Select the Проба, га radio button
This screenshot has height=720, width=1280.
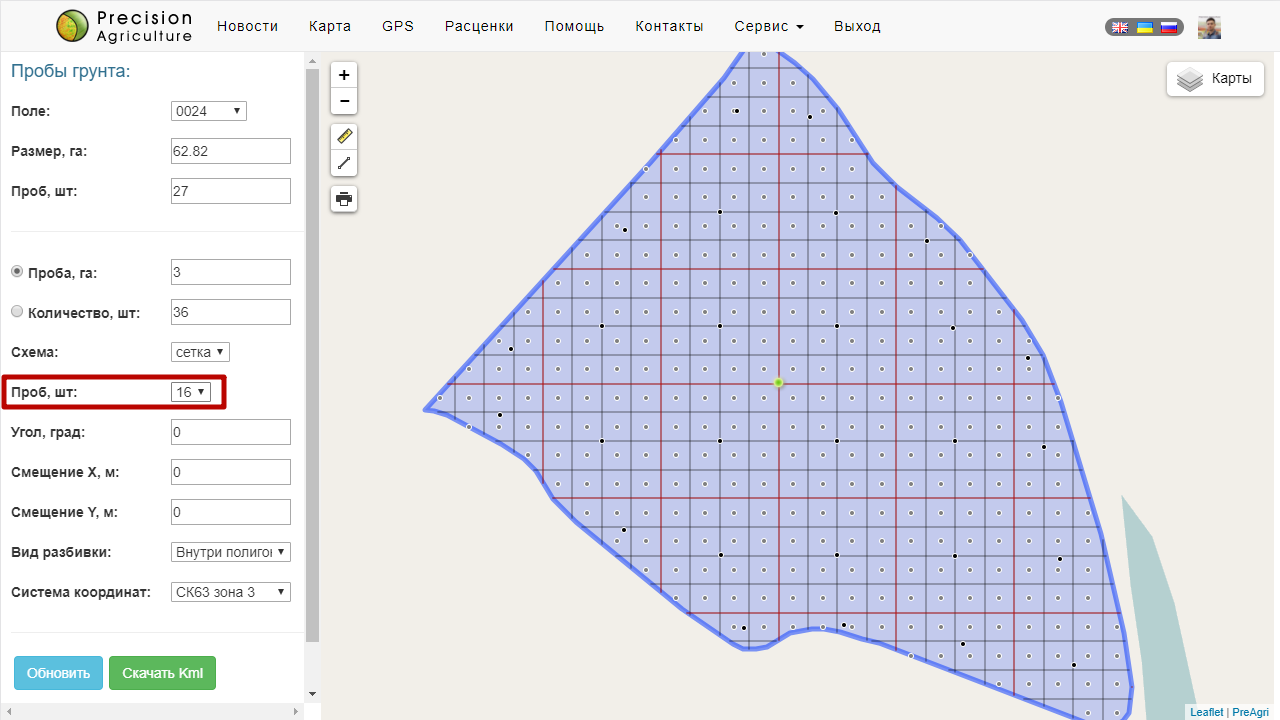point(16,272)
